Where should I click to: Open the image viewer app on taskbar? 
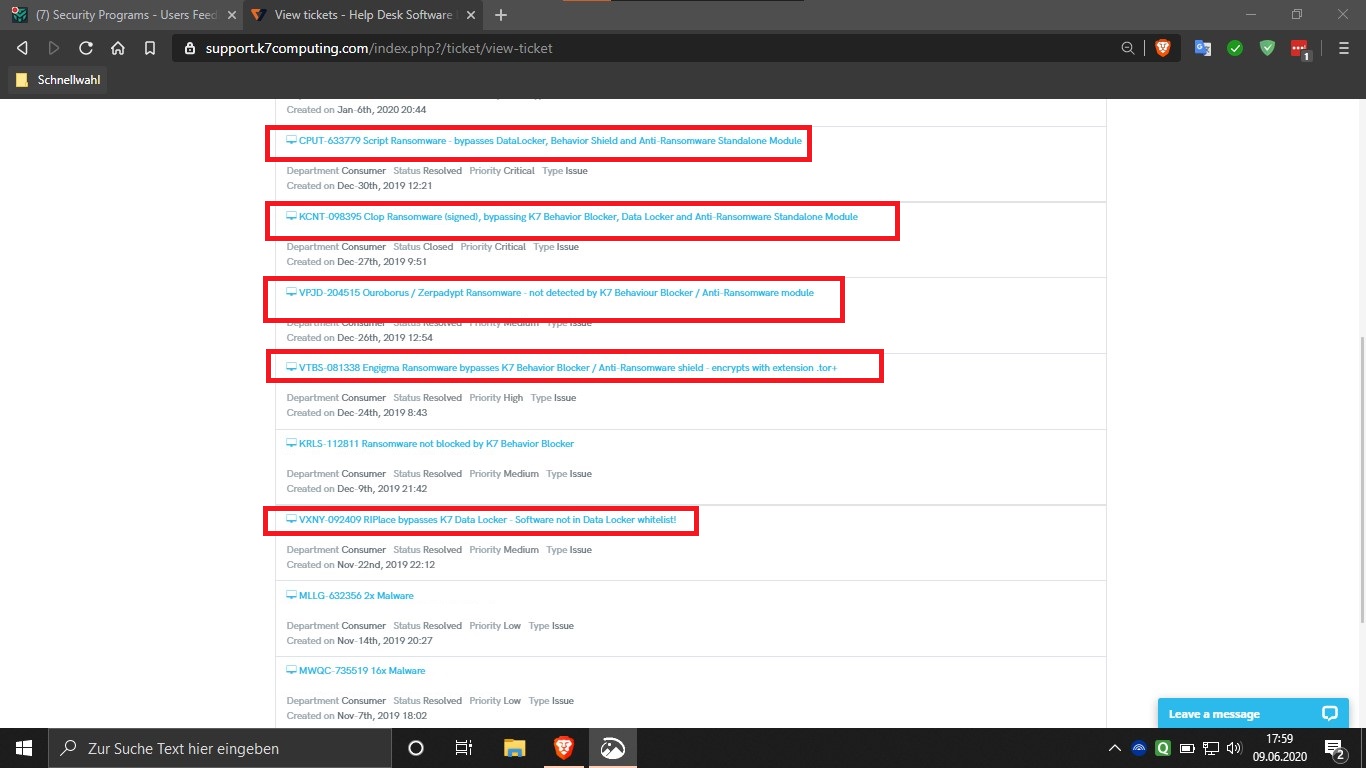(612, 748)
